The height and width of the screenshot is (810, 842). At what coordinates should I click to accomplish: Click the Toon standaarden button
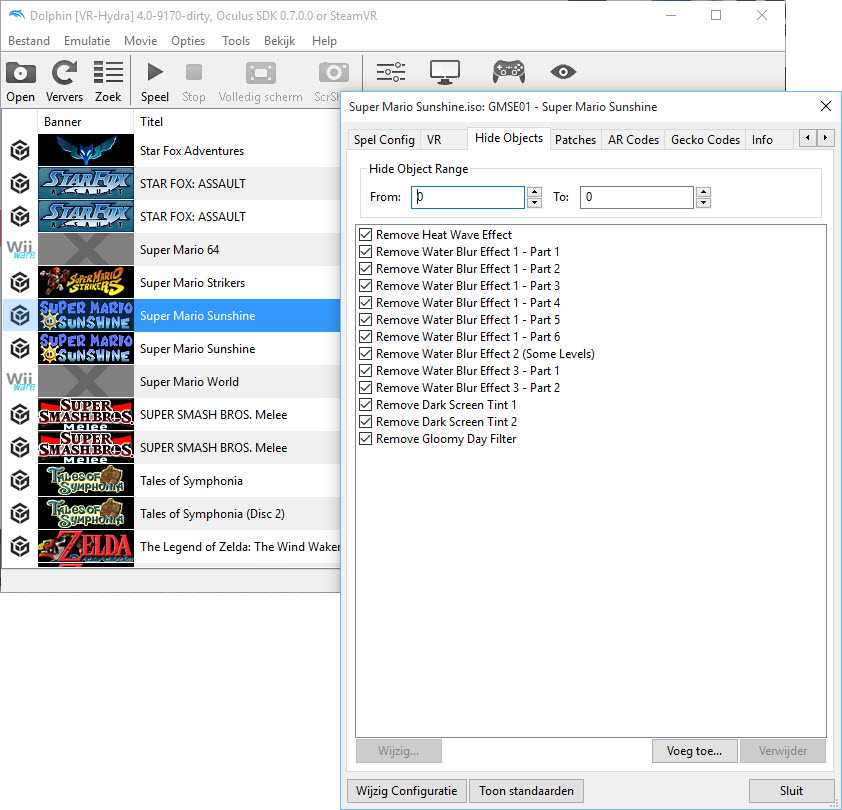(526, 791)
